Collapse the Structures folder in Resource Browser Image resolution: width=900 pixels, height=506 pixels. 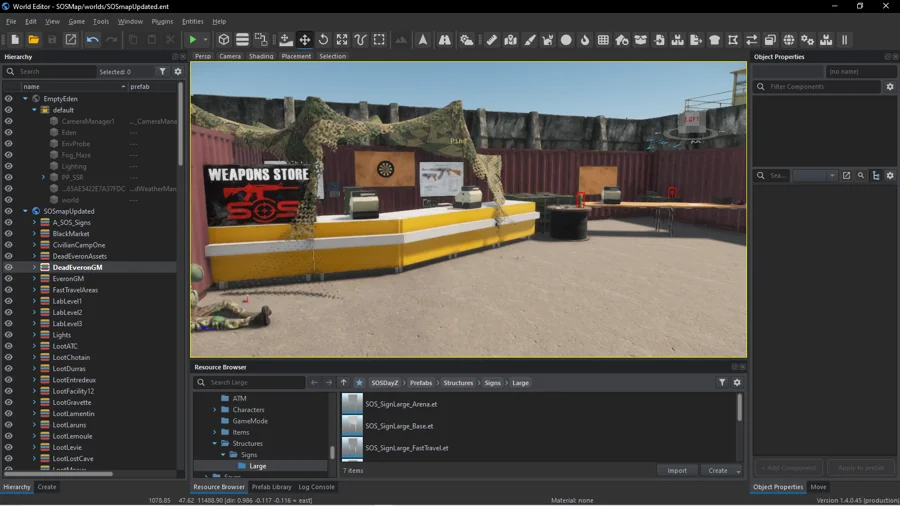pos(215,443)
